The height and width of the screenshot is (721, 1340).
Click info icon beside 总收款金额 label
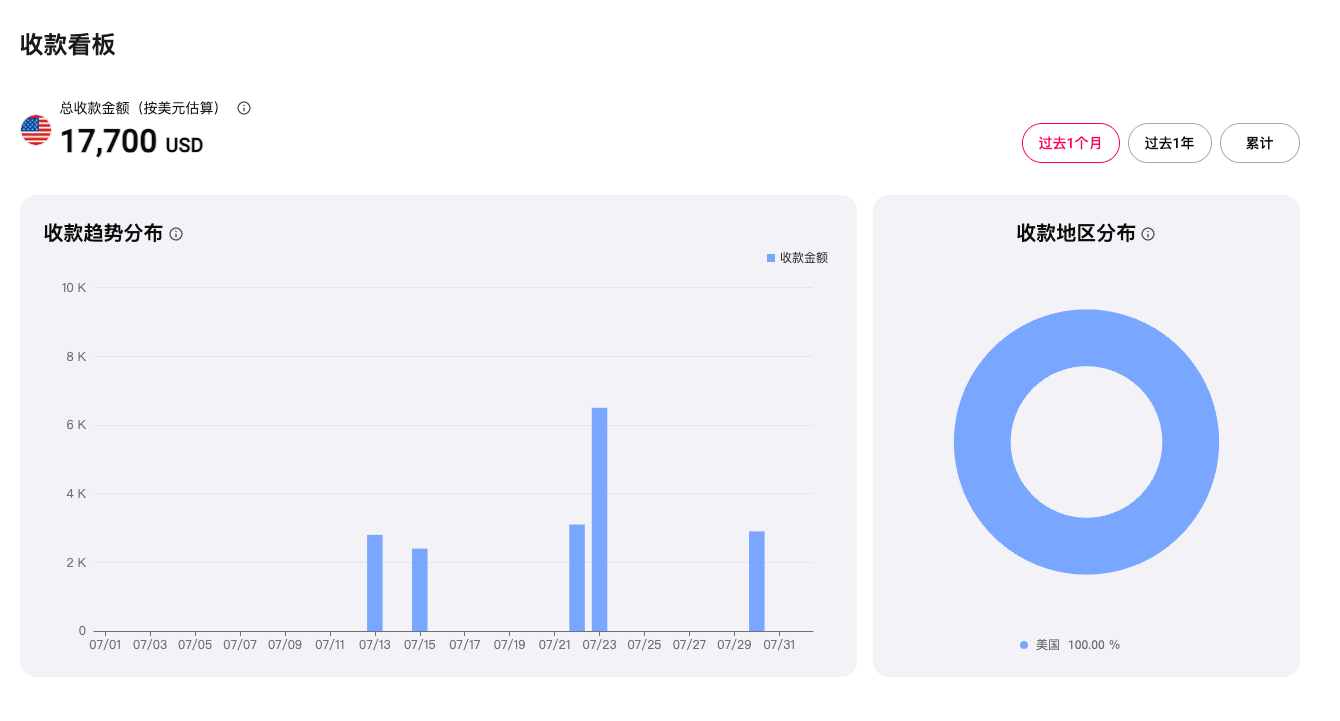244,108
